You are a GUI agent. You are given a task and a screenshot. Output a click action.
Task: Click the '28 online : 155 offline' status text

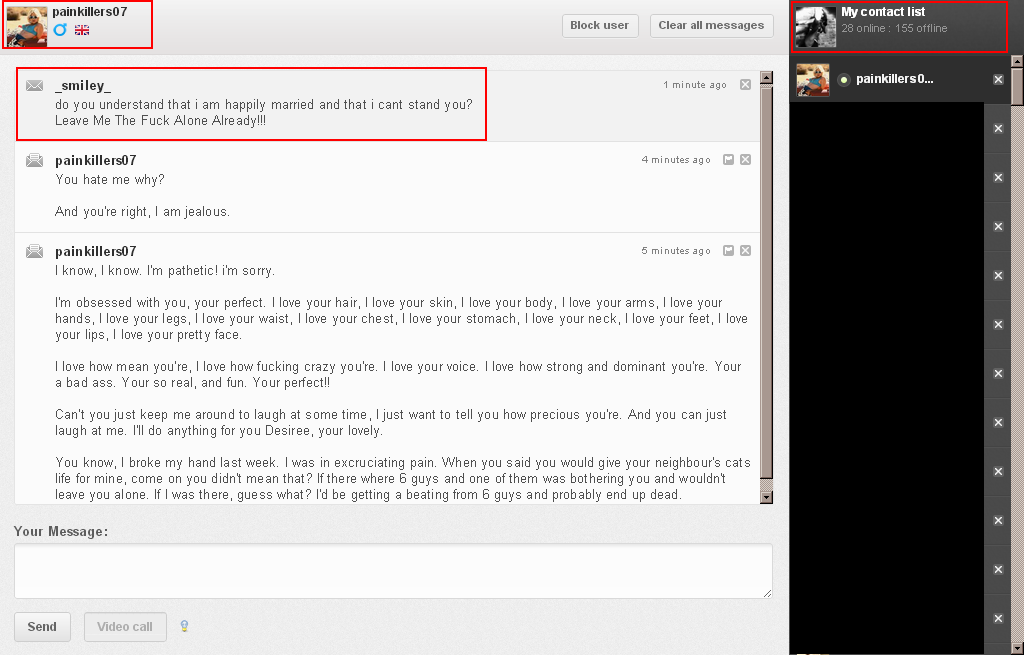point(894,28)
